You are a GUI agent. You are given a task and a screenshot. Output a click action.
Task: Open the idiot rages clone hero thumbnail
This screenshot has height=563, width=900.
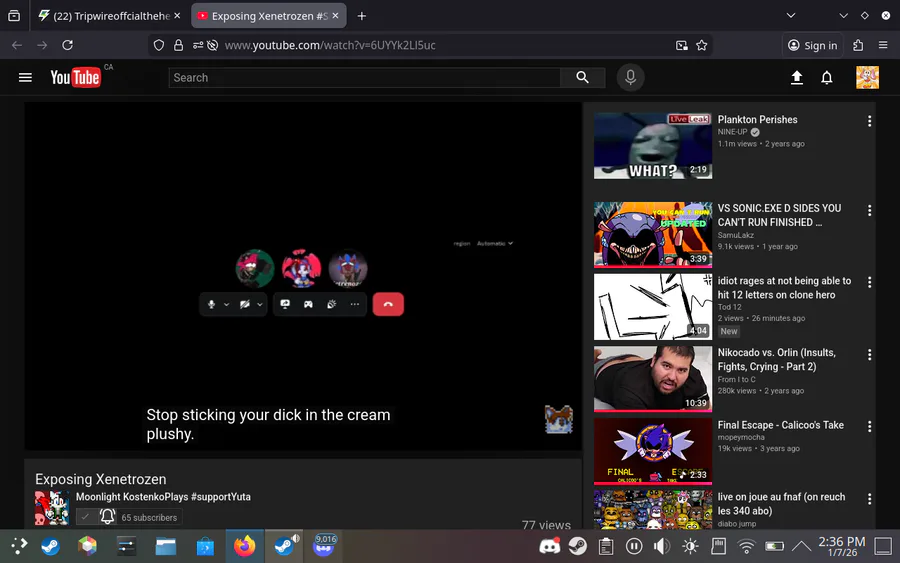coord(653,306)
